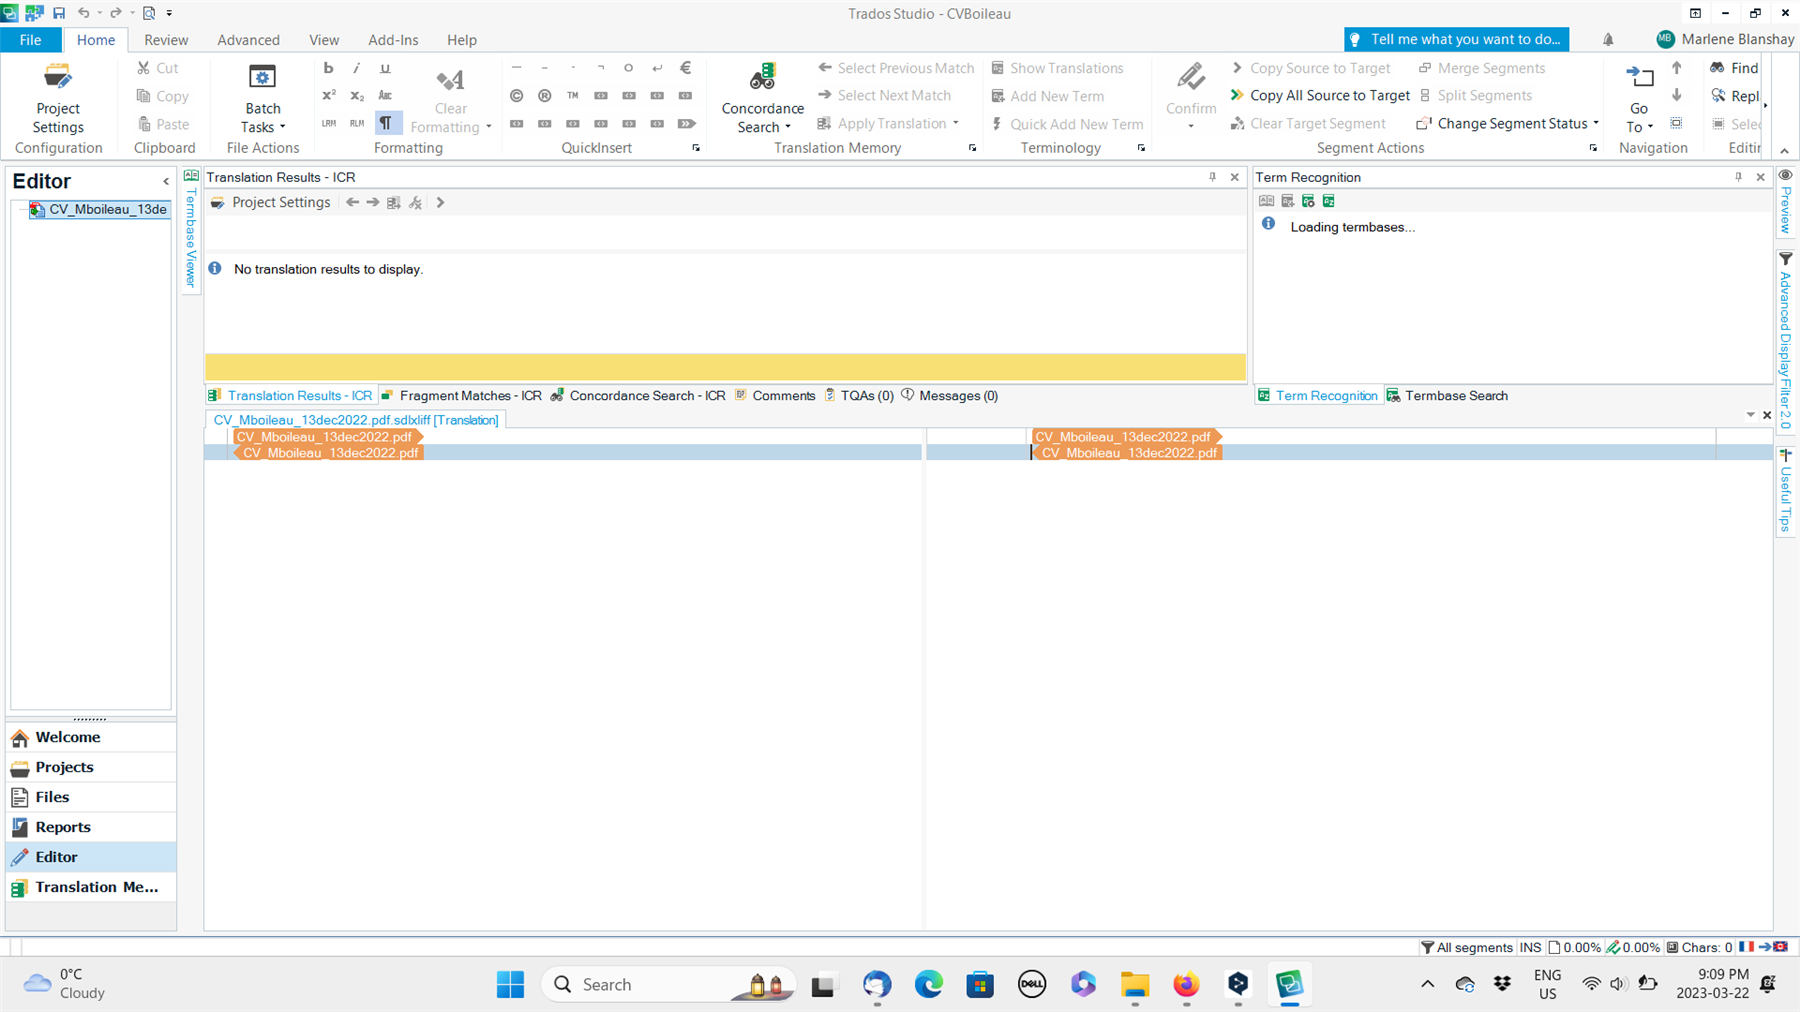
Task: Collapse the Editor navigation pane
Action: tap(166, 181)
